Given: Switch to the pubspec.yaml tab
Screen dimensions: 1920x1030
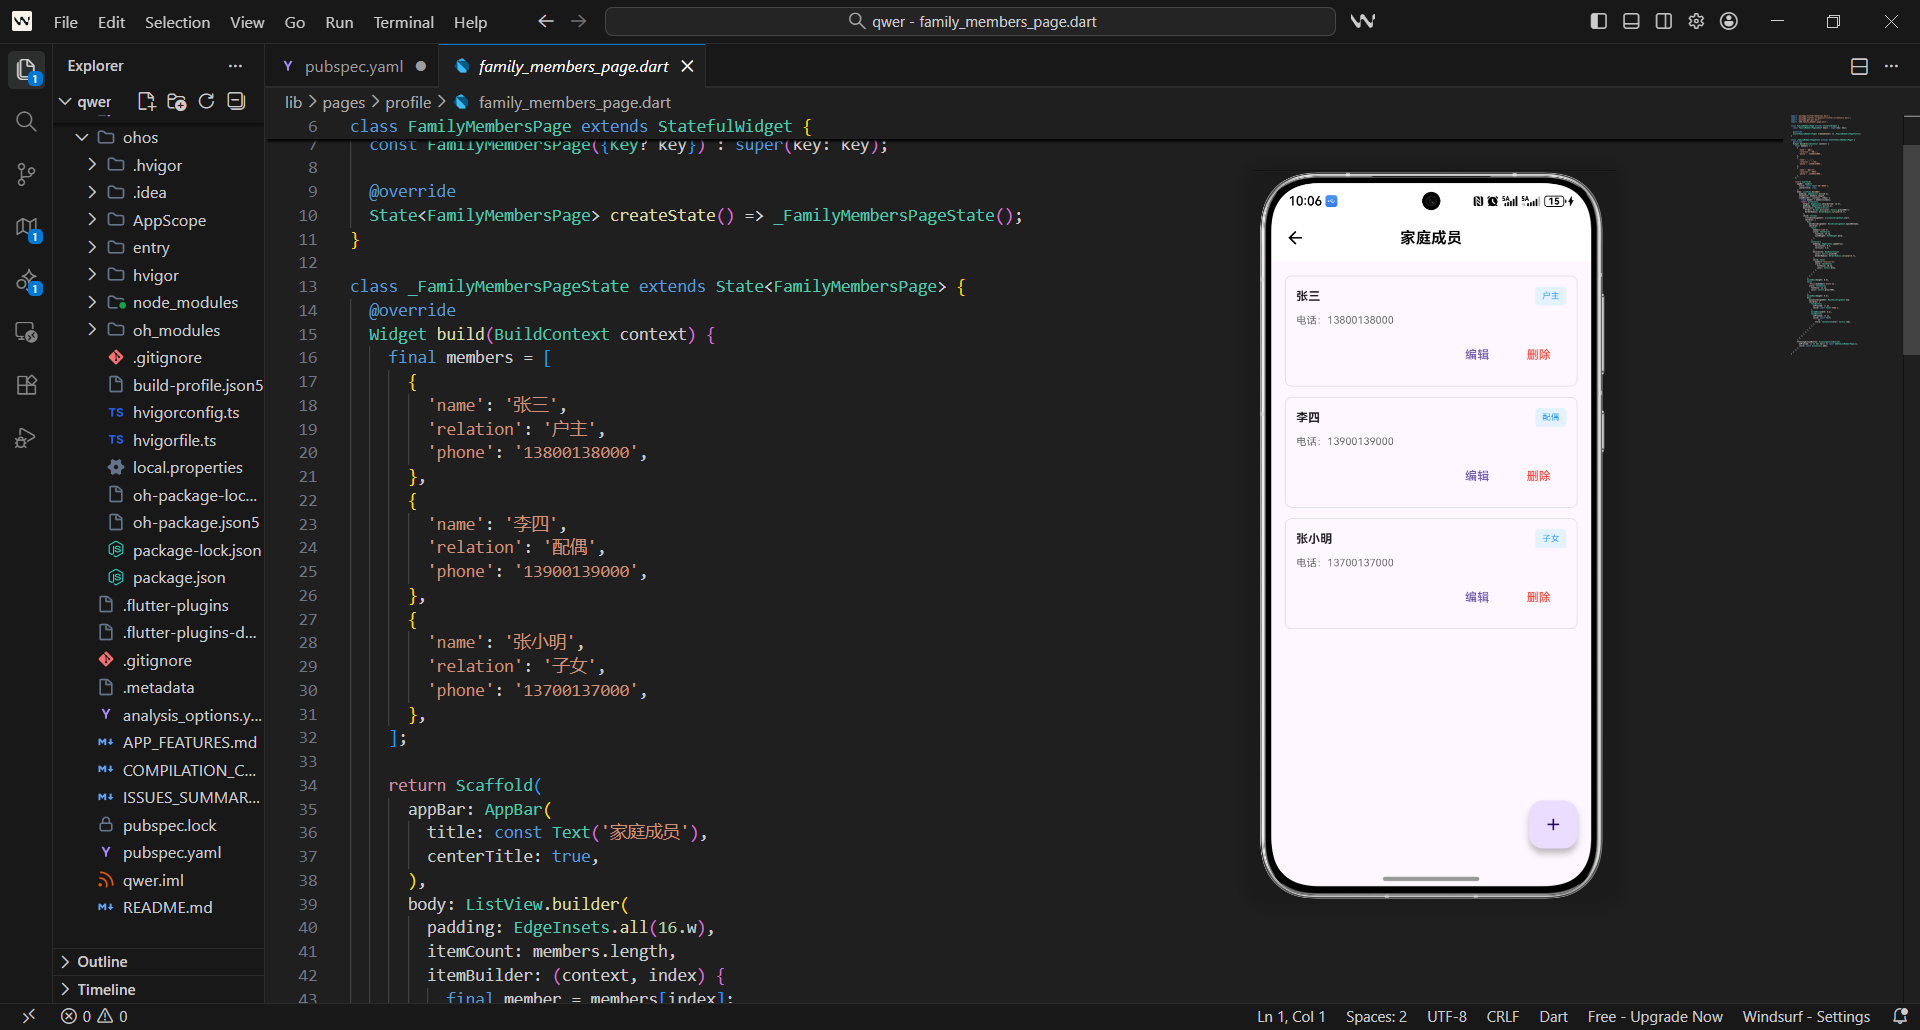Looking at the screenshot, I should (354, 66).
